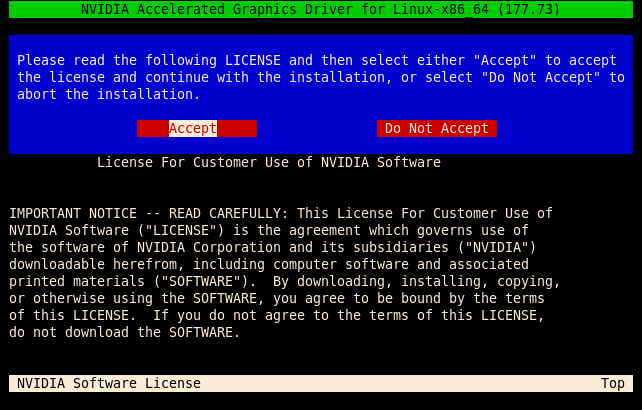Viewport: 642px width, 410px height.
Task: Click the 'downloadable herefrom, including computer software' line
Action: click(x=269, y=264)
